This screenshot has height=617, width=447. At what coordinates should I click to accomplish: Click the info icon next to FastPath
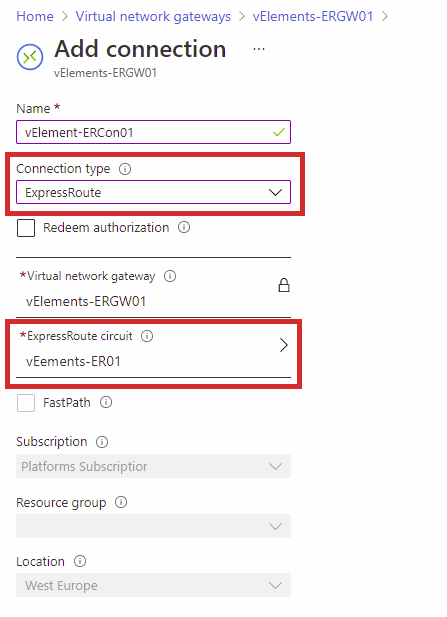coord(106,403)
